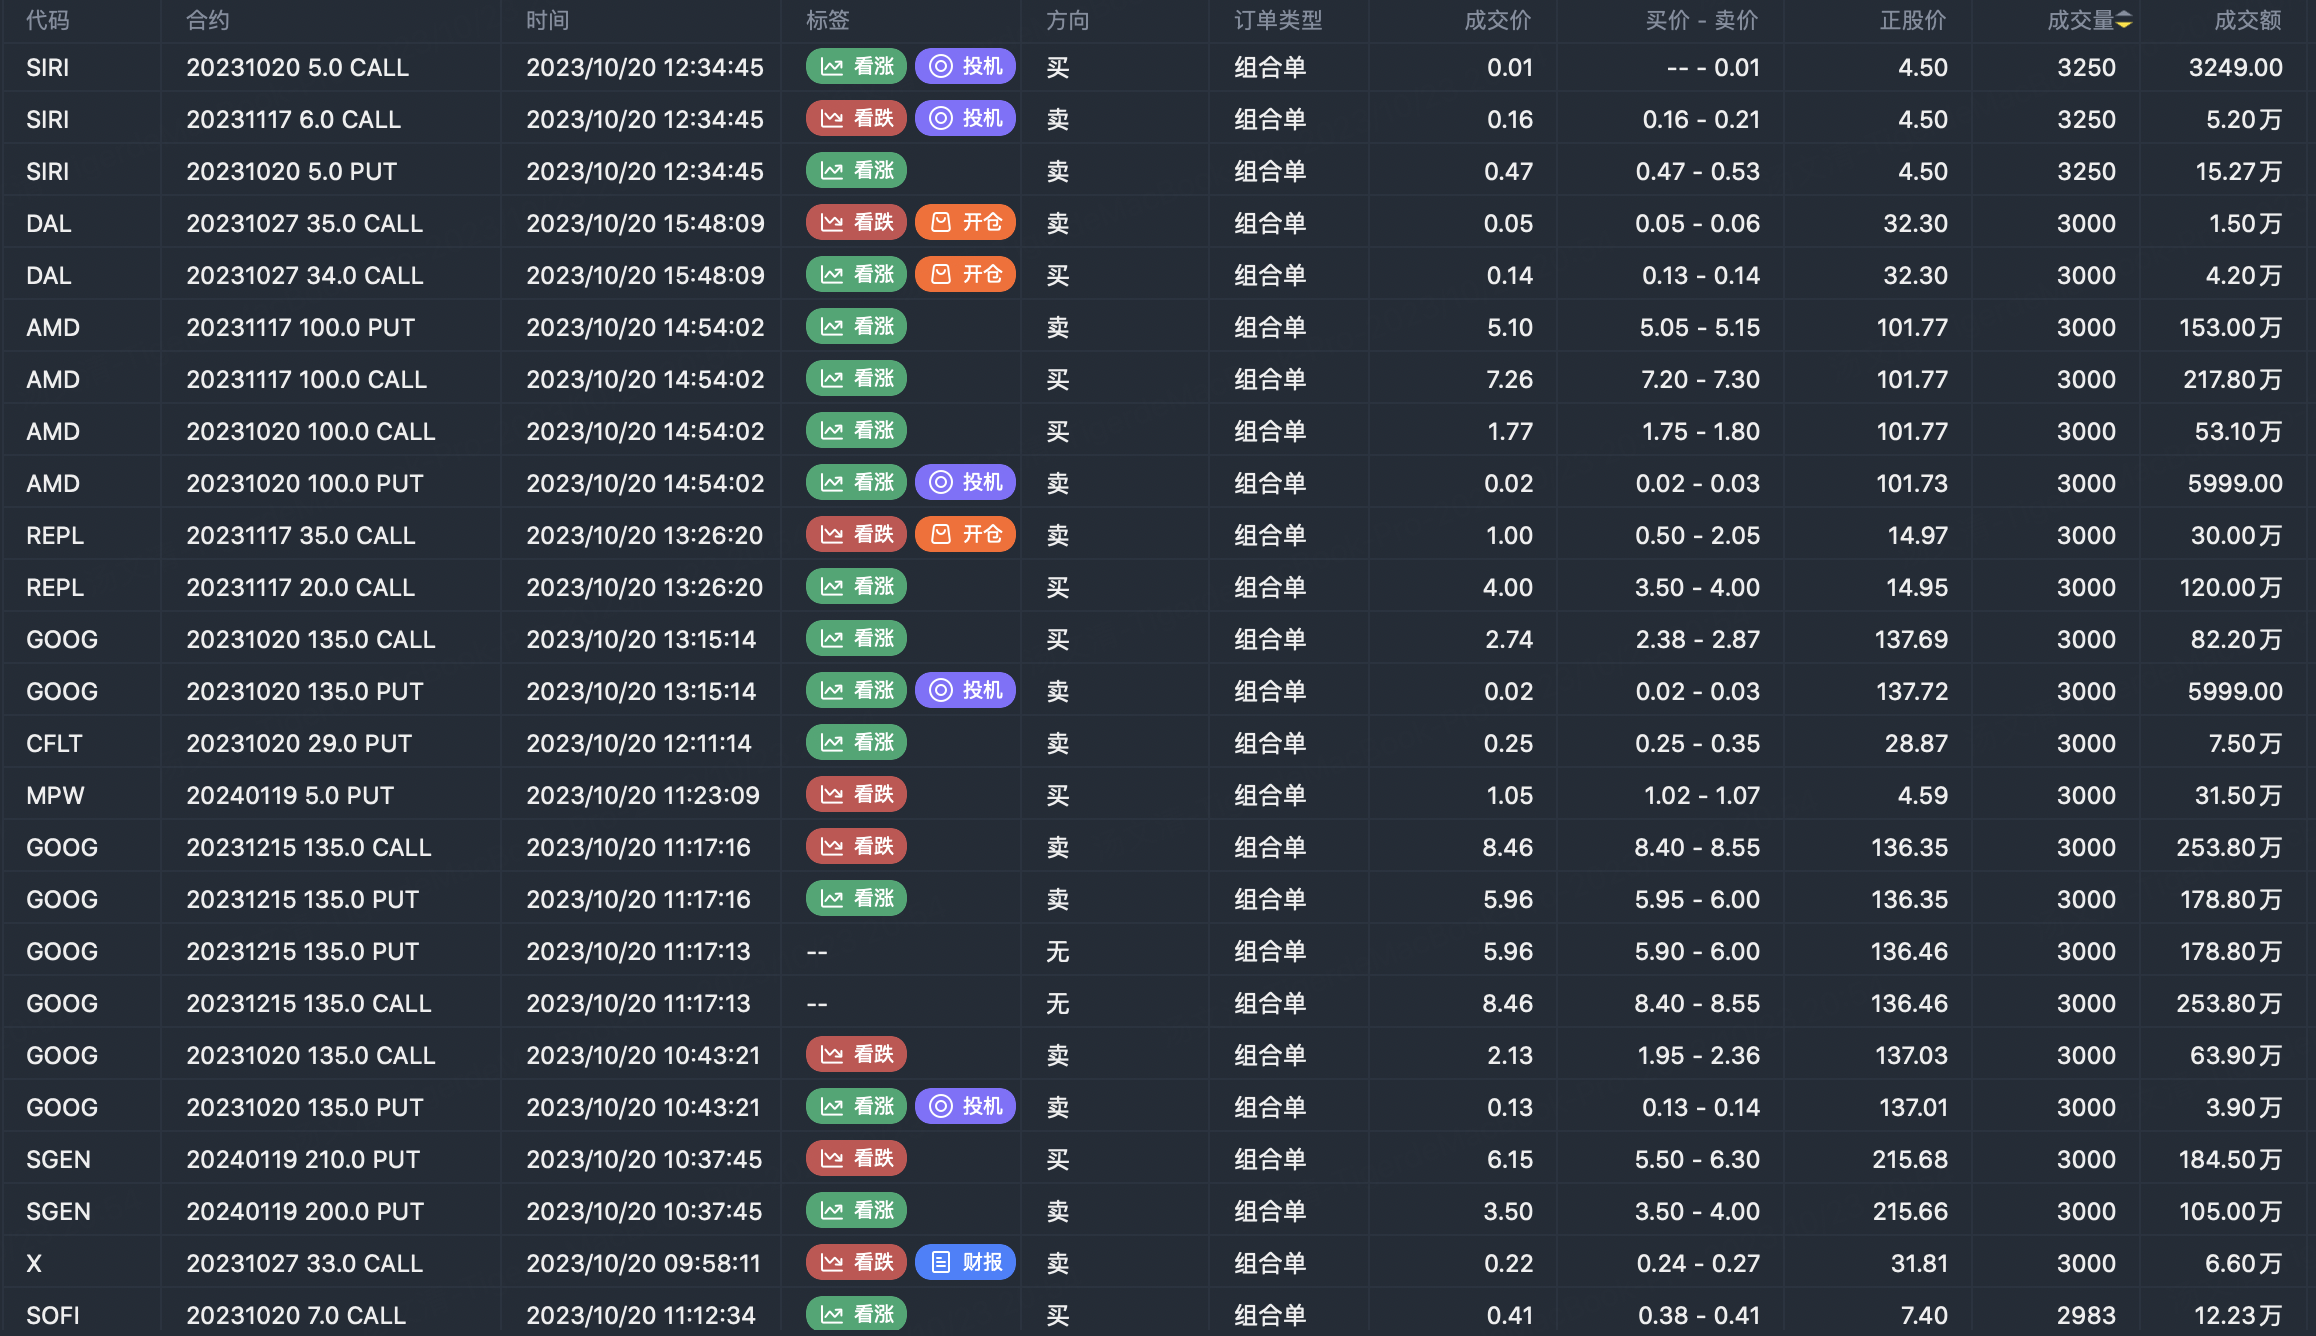Click 开仓 tag on DAL 34.0 CALL row

(x=965, y=275)
